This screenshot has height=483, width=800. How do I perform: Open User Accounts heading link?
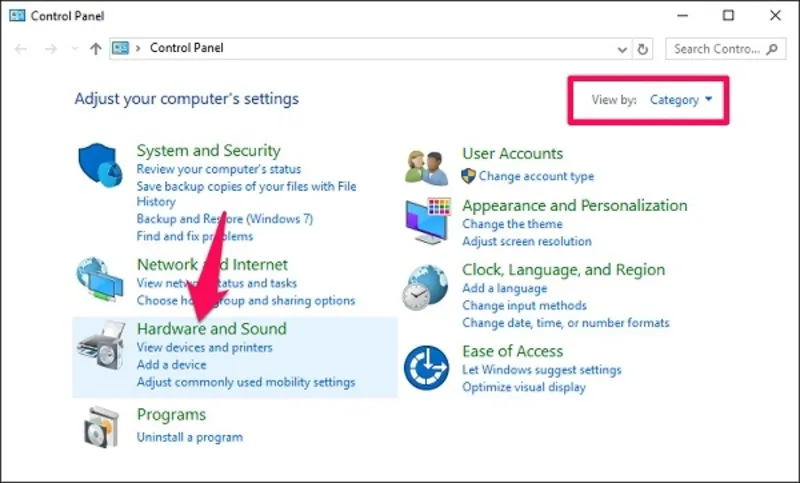(x=513, y=154)
